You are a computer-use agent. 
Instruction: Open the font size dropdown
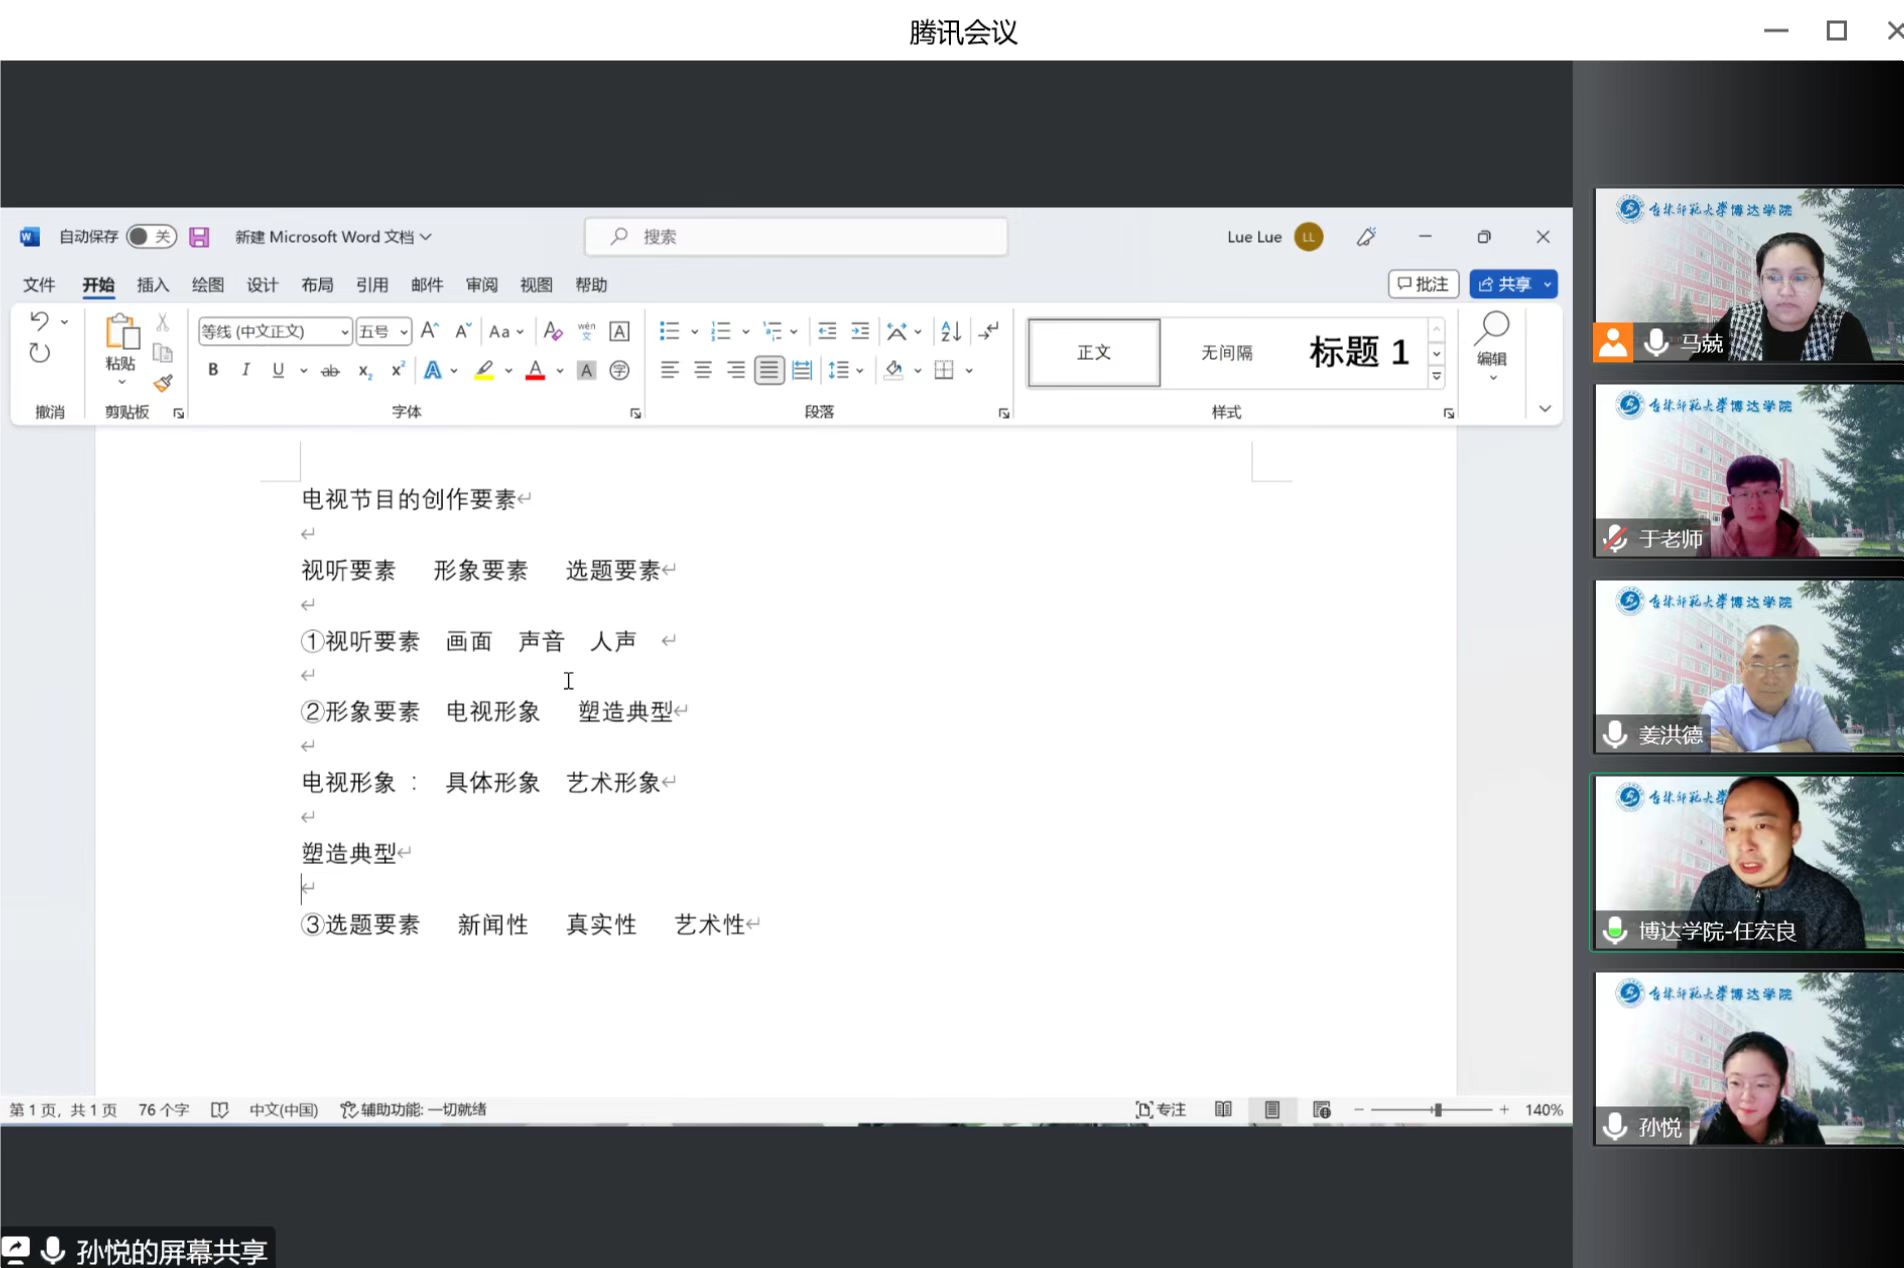tap(403, 332)
